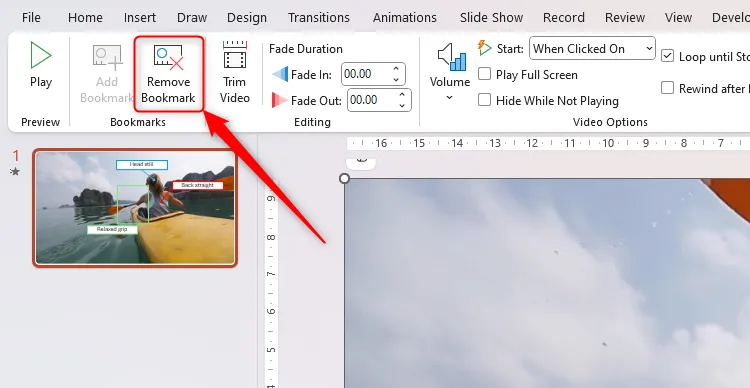This screenshot has height=388, width=750.
Task: Uncheck Loop until Stopped
Action: (667, 56)
